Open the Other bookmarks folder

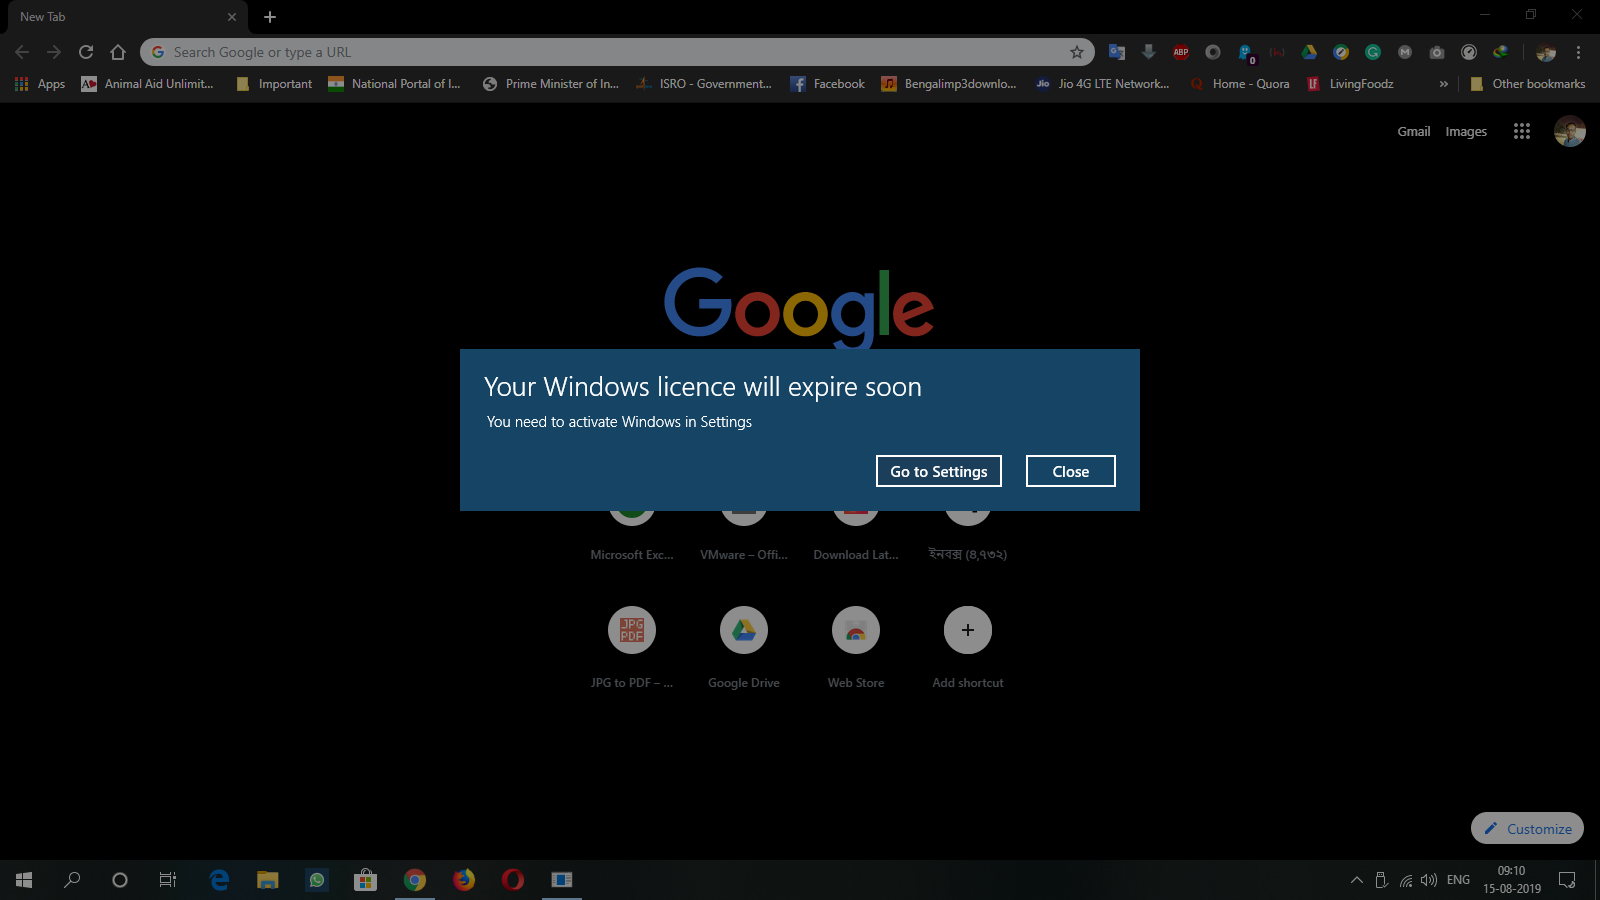point(1527,84)
